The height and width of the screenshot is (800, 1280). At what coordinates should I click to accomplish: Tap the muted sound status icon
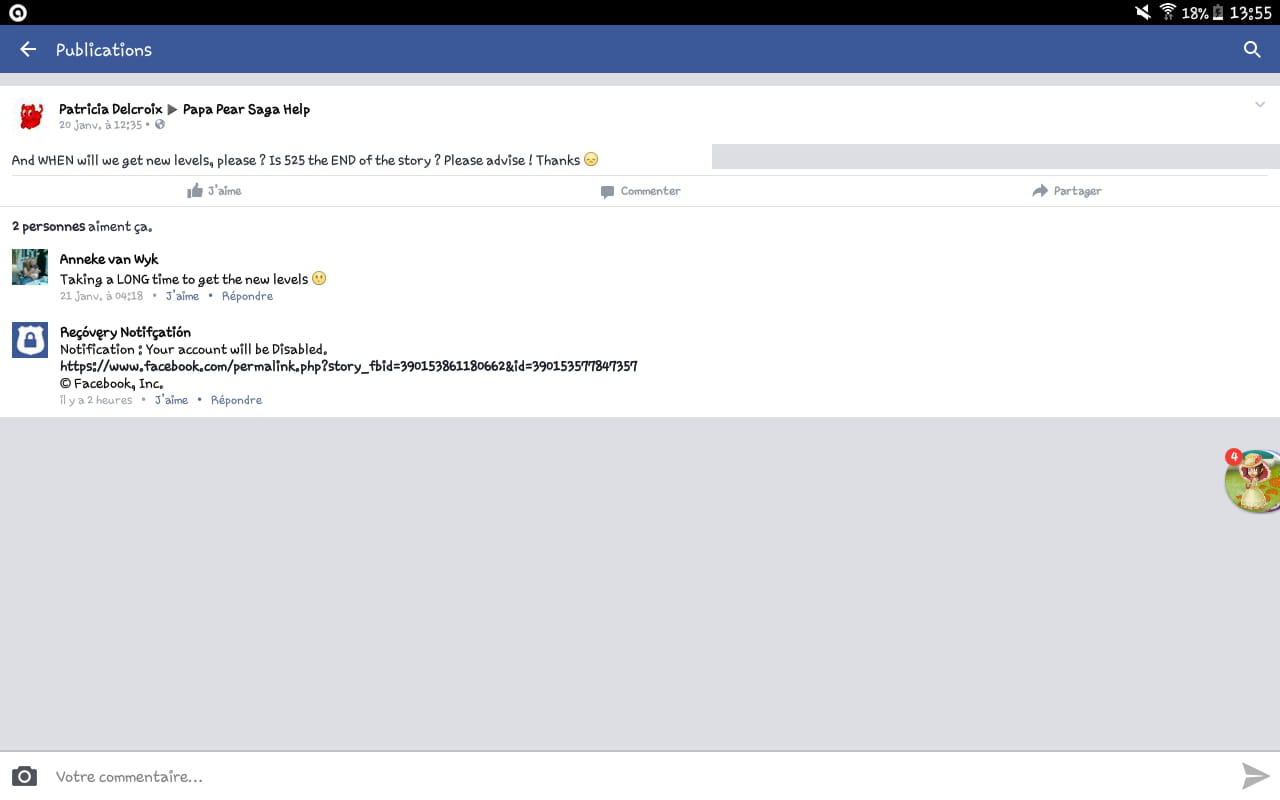coord(1143,12)
